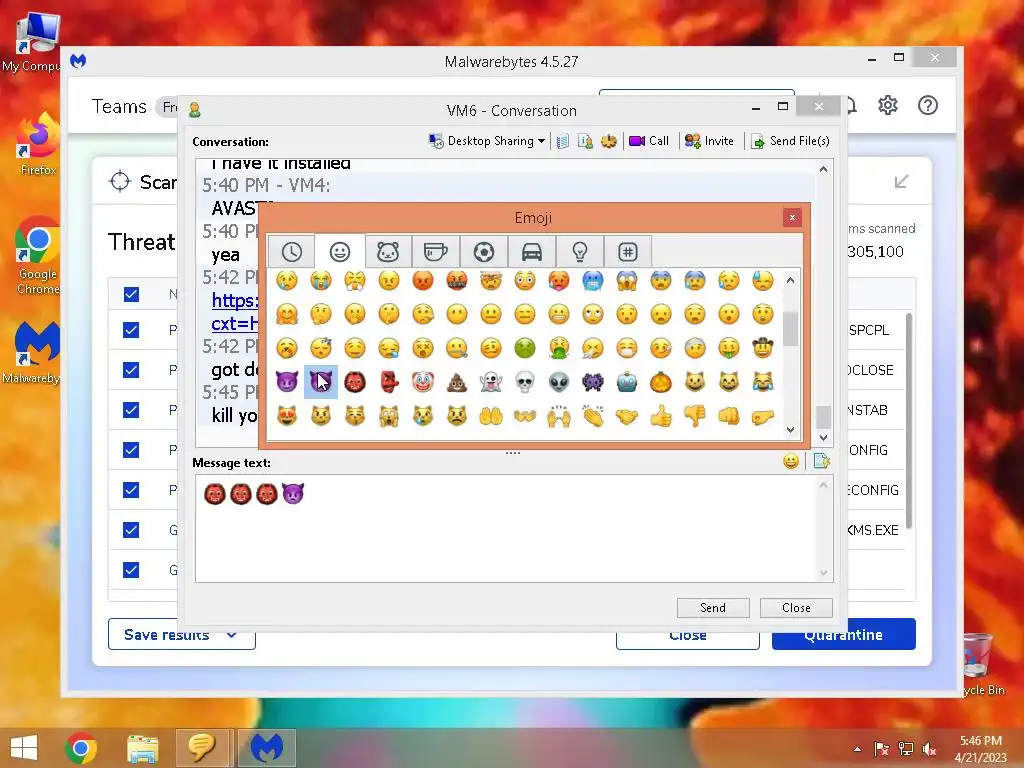Send the typed message

click(x=713, y=608)
